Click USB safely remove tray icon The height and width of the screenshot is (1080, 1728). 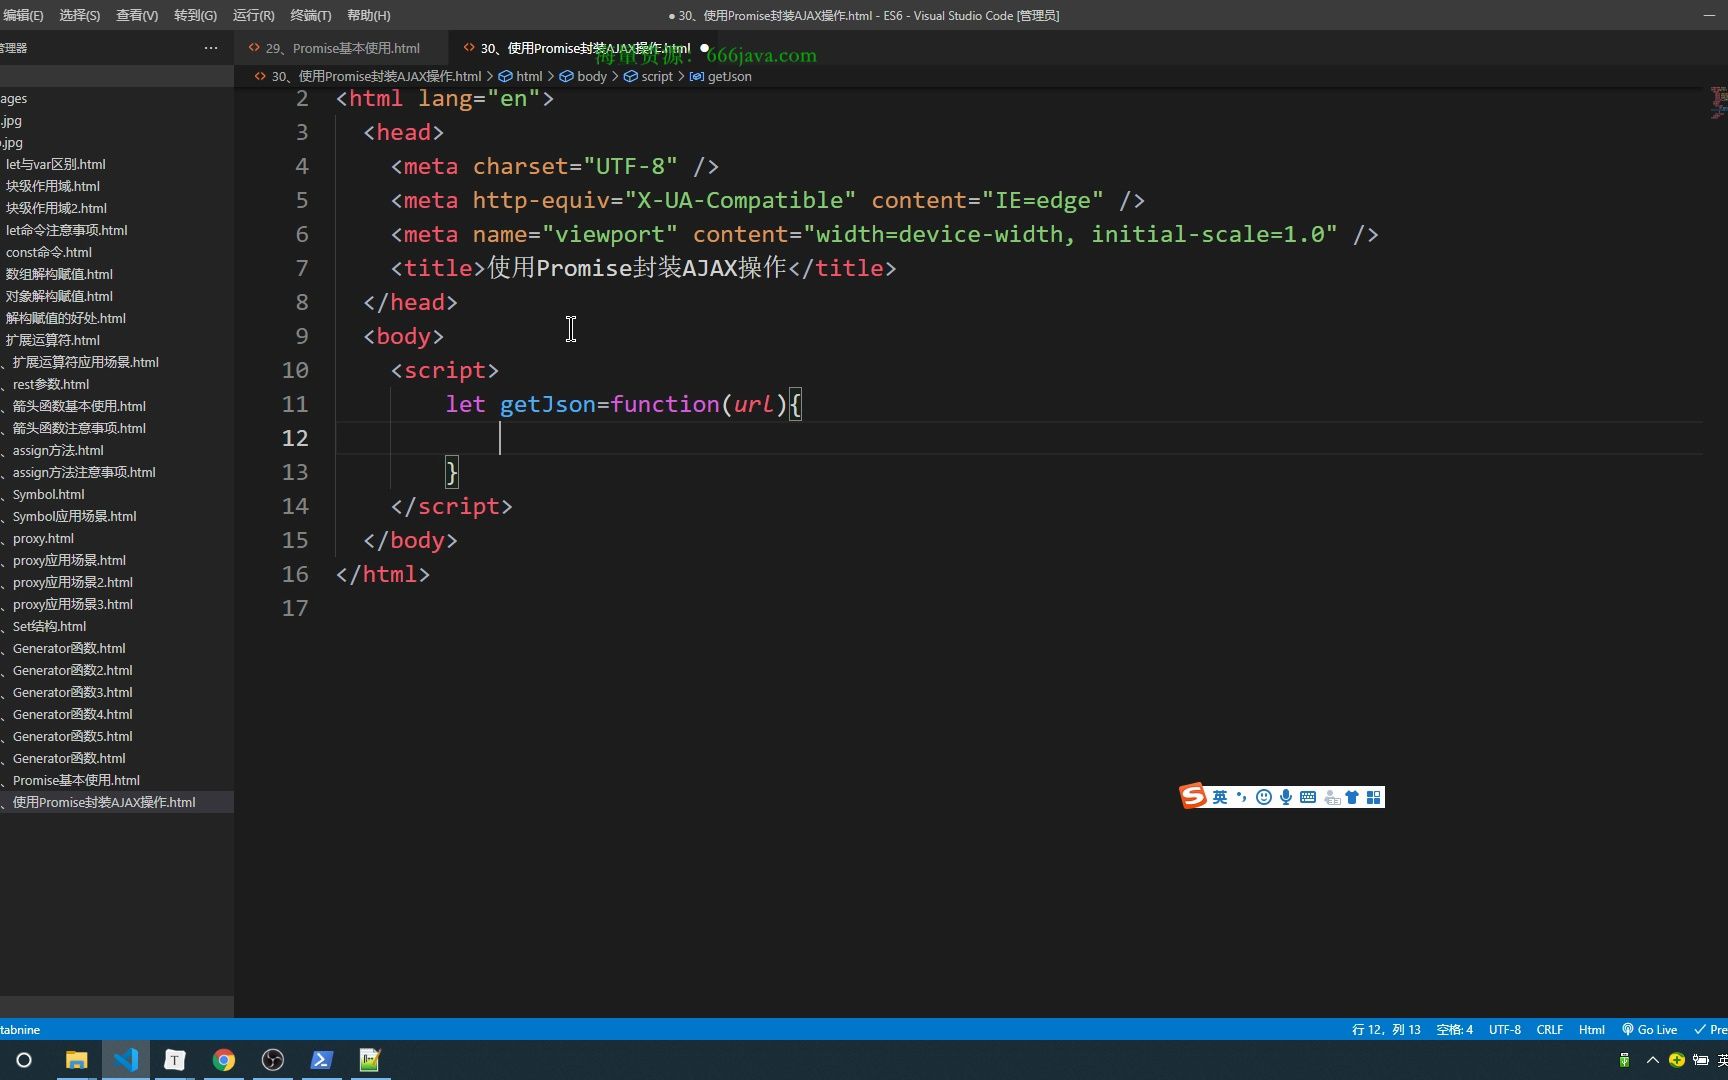tap(1624, 1060)
